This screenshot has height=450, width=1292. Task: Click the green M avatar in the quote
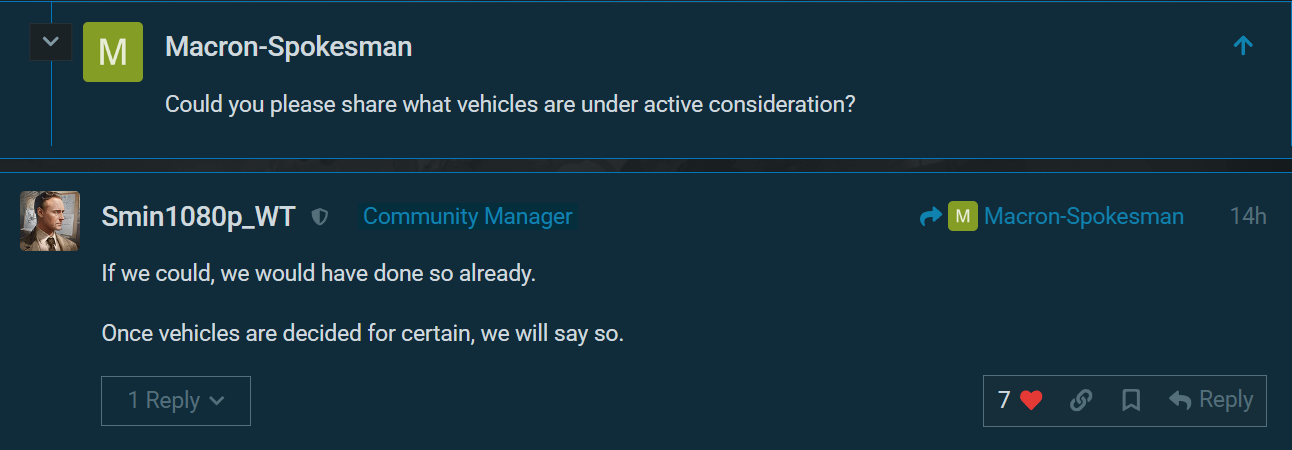click(x=112, y=51)
